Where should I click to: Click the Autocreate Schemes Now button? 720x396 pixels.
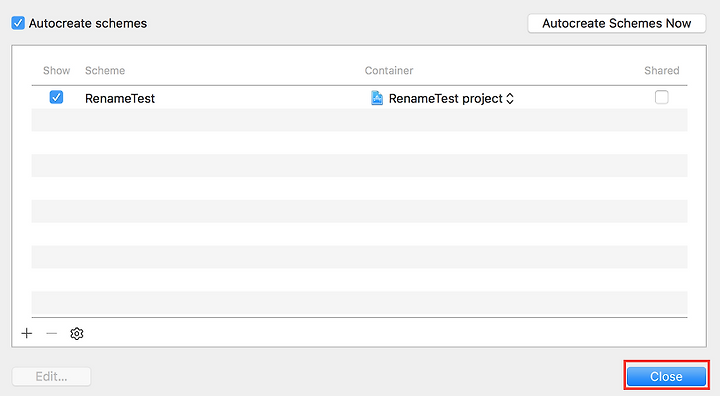point(617,23)
